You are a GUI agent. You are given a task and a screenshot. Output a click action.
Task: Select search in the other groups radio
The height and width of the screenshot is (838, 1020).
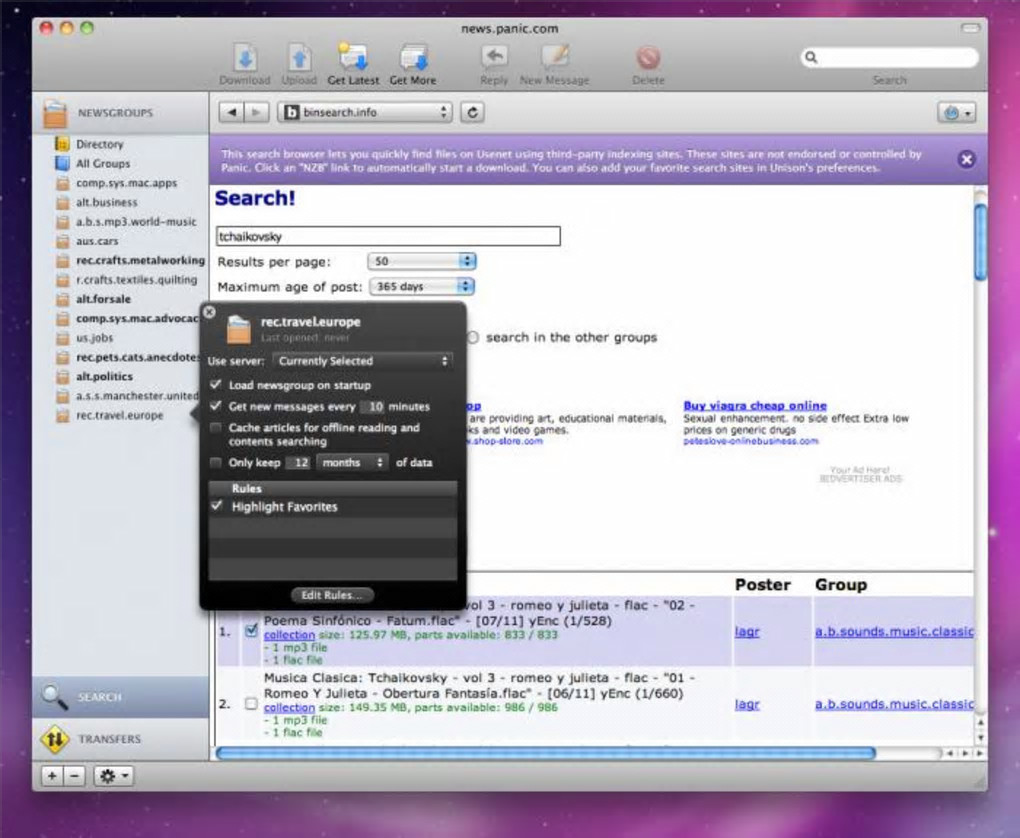click(x=473, y=338)
